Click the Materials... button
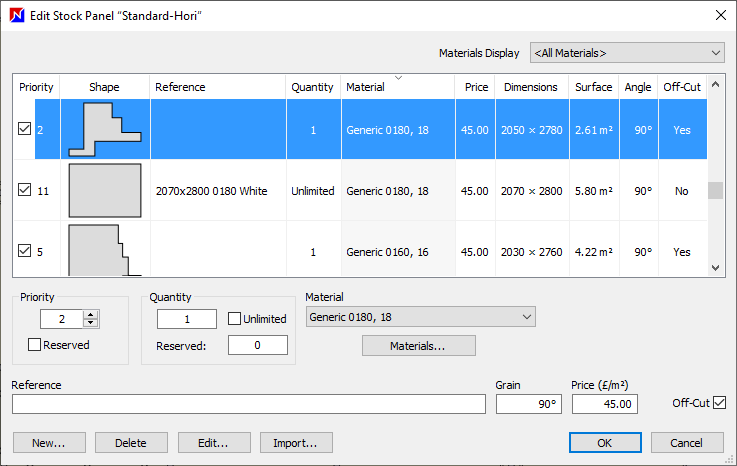Viewport: 737px width, 466px height. click(x=419, y=346)
